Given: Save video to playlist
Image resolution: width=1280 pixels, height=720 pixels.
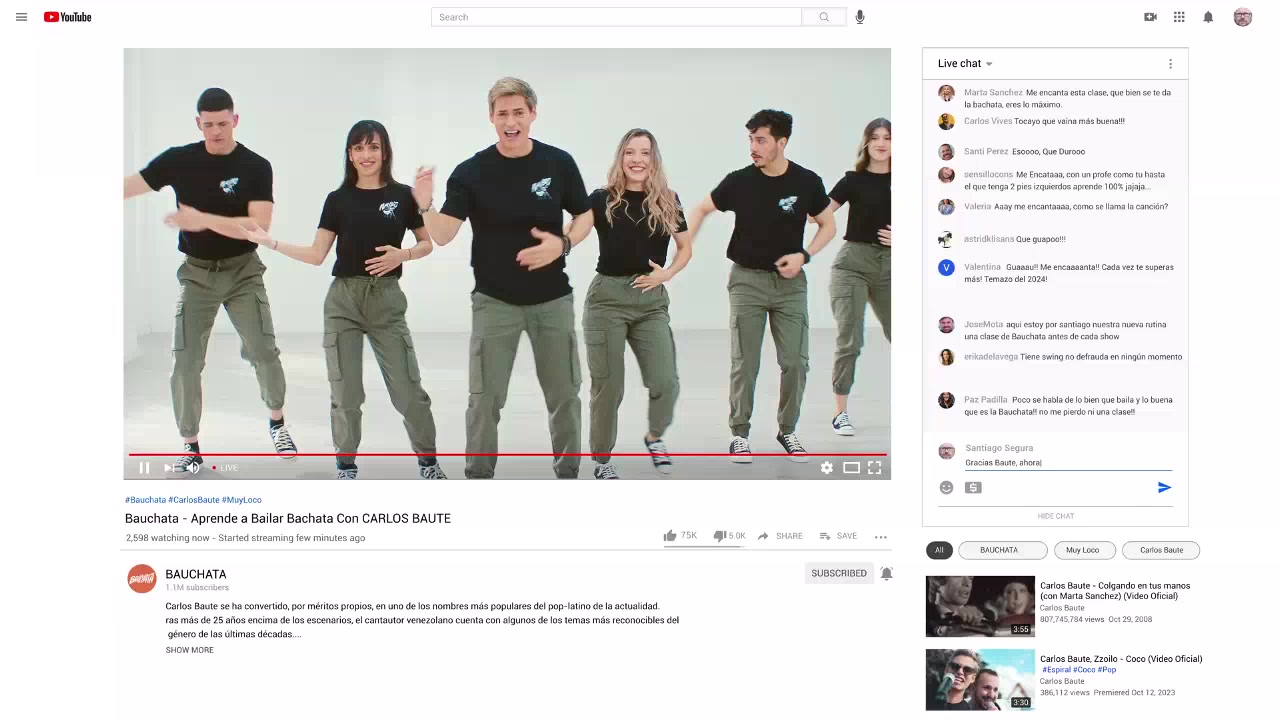Looking at the screenshot, I should (x=838, y=536).
